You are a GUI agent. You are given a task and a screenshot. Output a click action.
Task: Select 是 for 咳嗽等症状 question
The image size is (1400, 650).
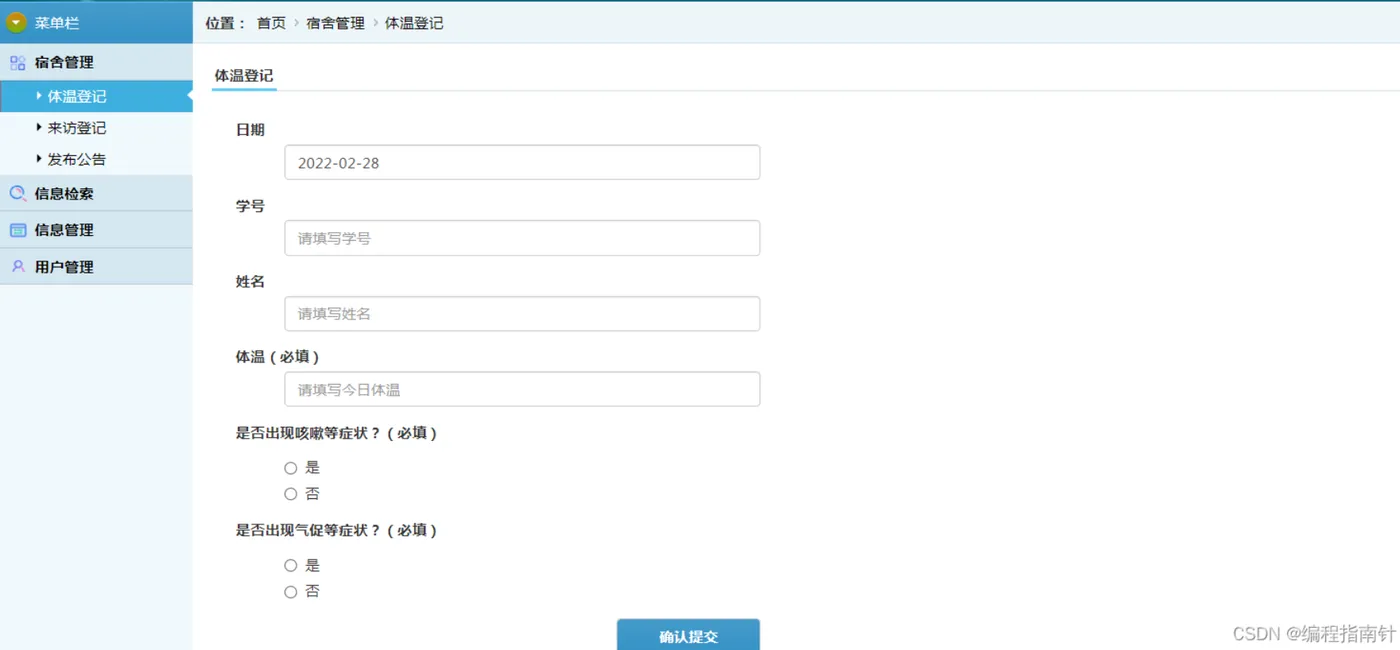291,468
